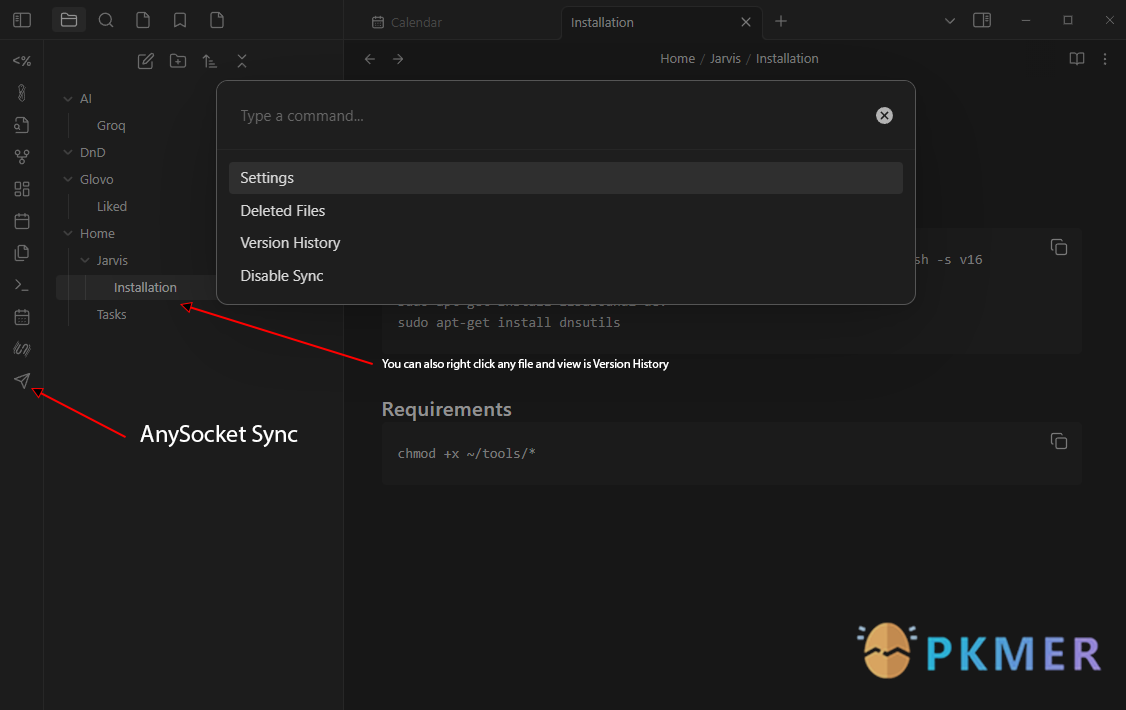Click the chmod +x ~/tools/* code line
The width and height of the screenshot is (1126, 710).
pos(467,454)
